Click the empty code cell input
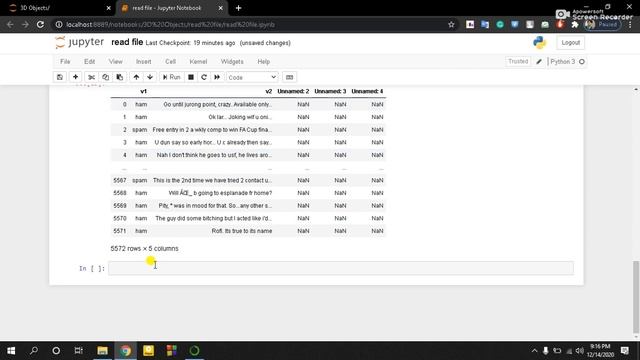The image size is (640, 360). 341,268
